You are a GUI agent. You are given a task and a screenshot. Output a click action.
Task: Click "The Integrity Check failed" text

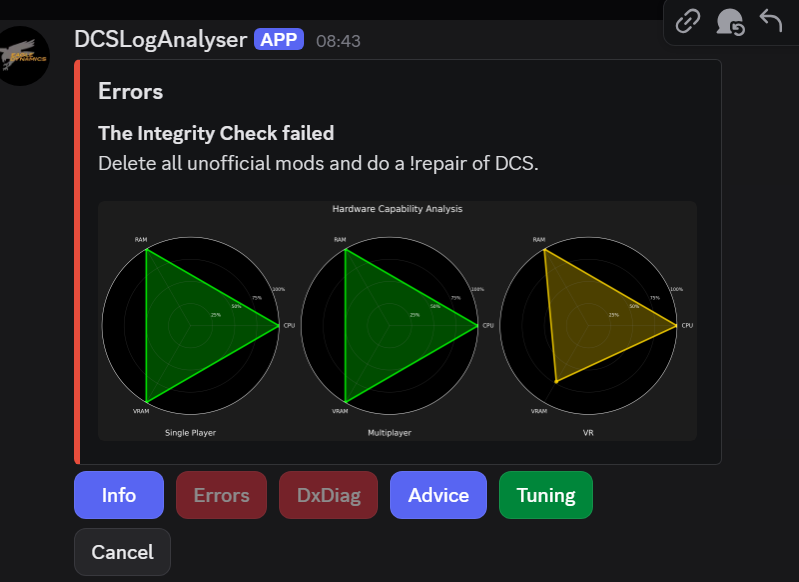(216, 133)
